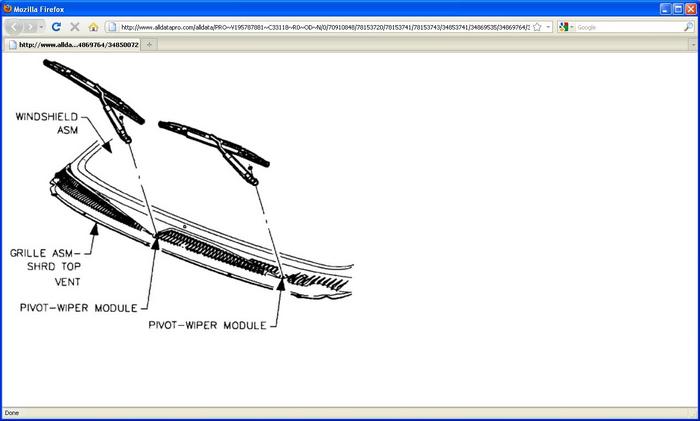Close the Firefox window

click(690, 8)
